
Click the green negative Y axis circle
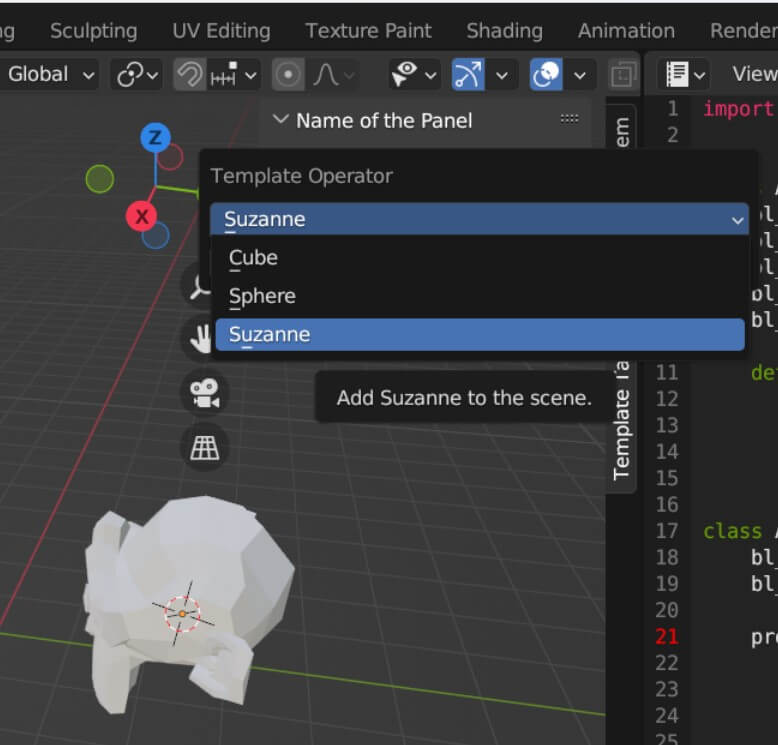tap(100, 179)
